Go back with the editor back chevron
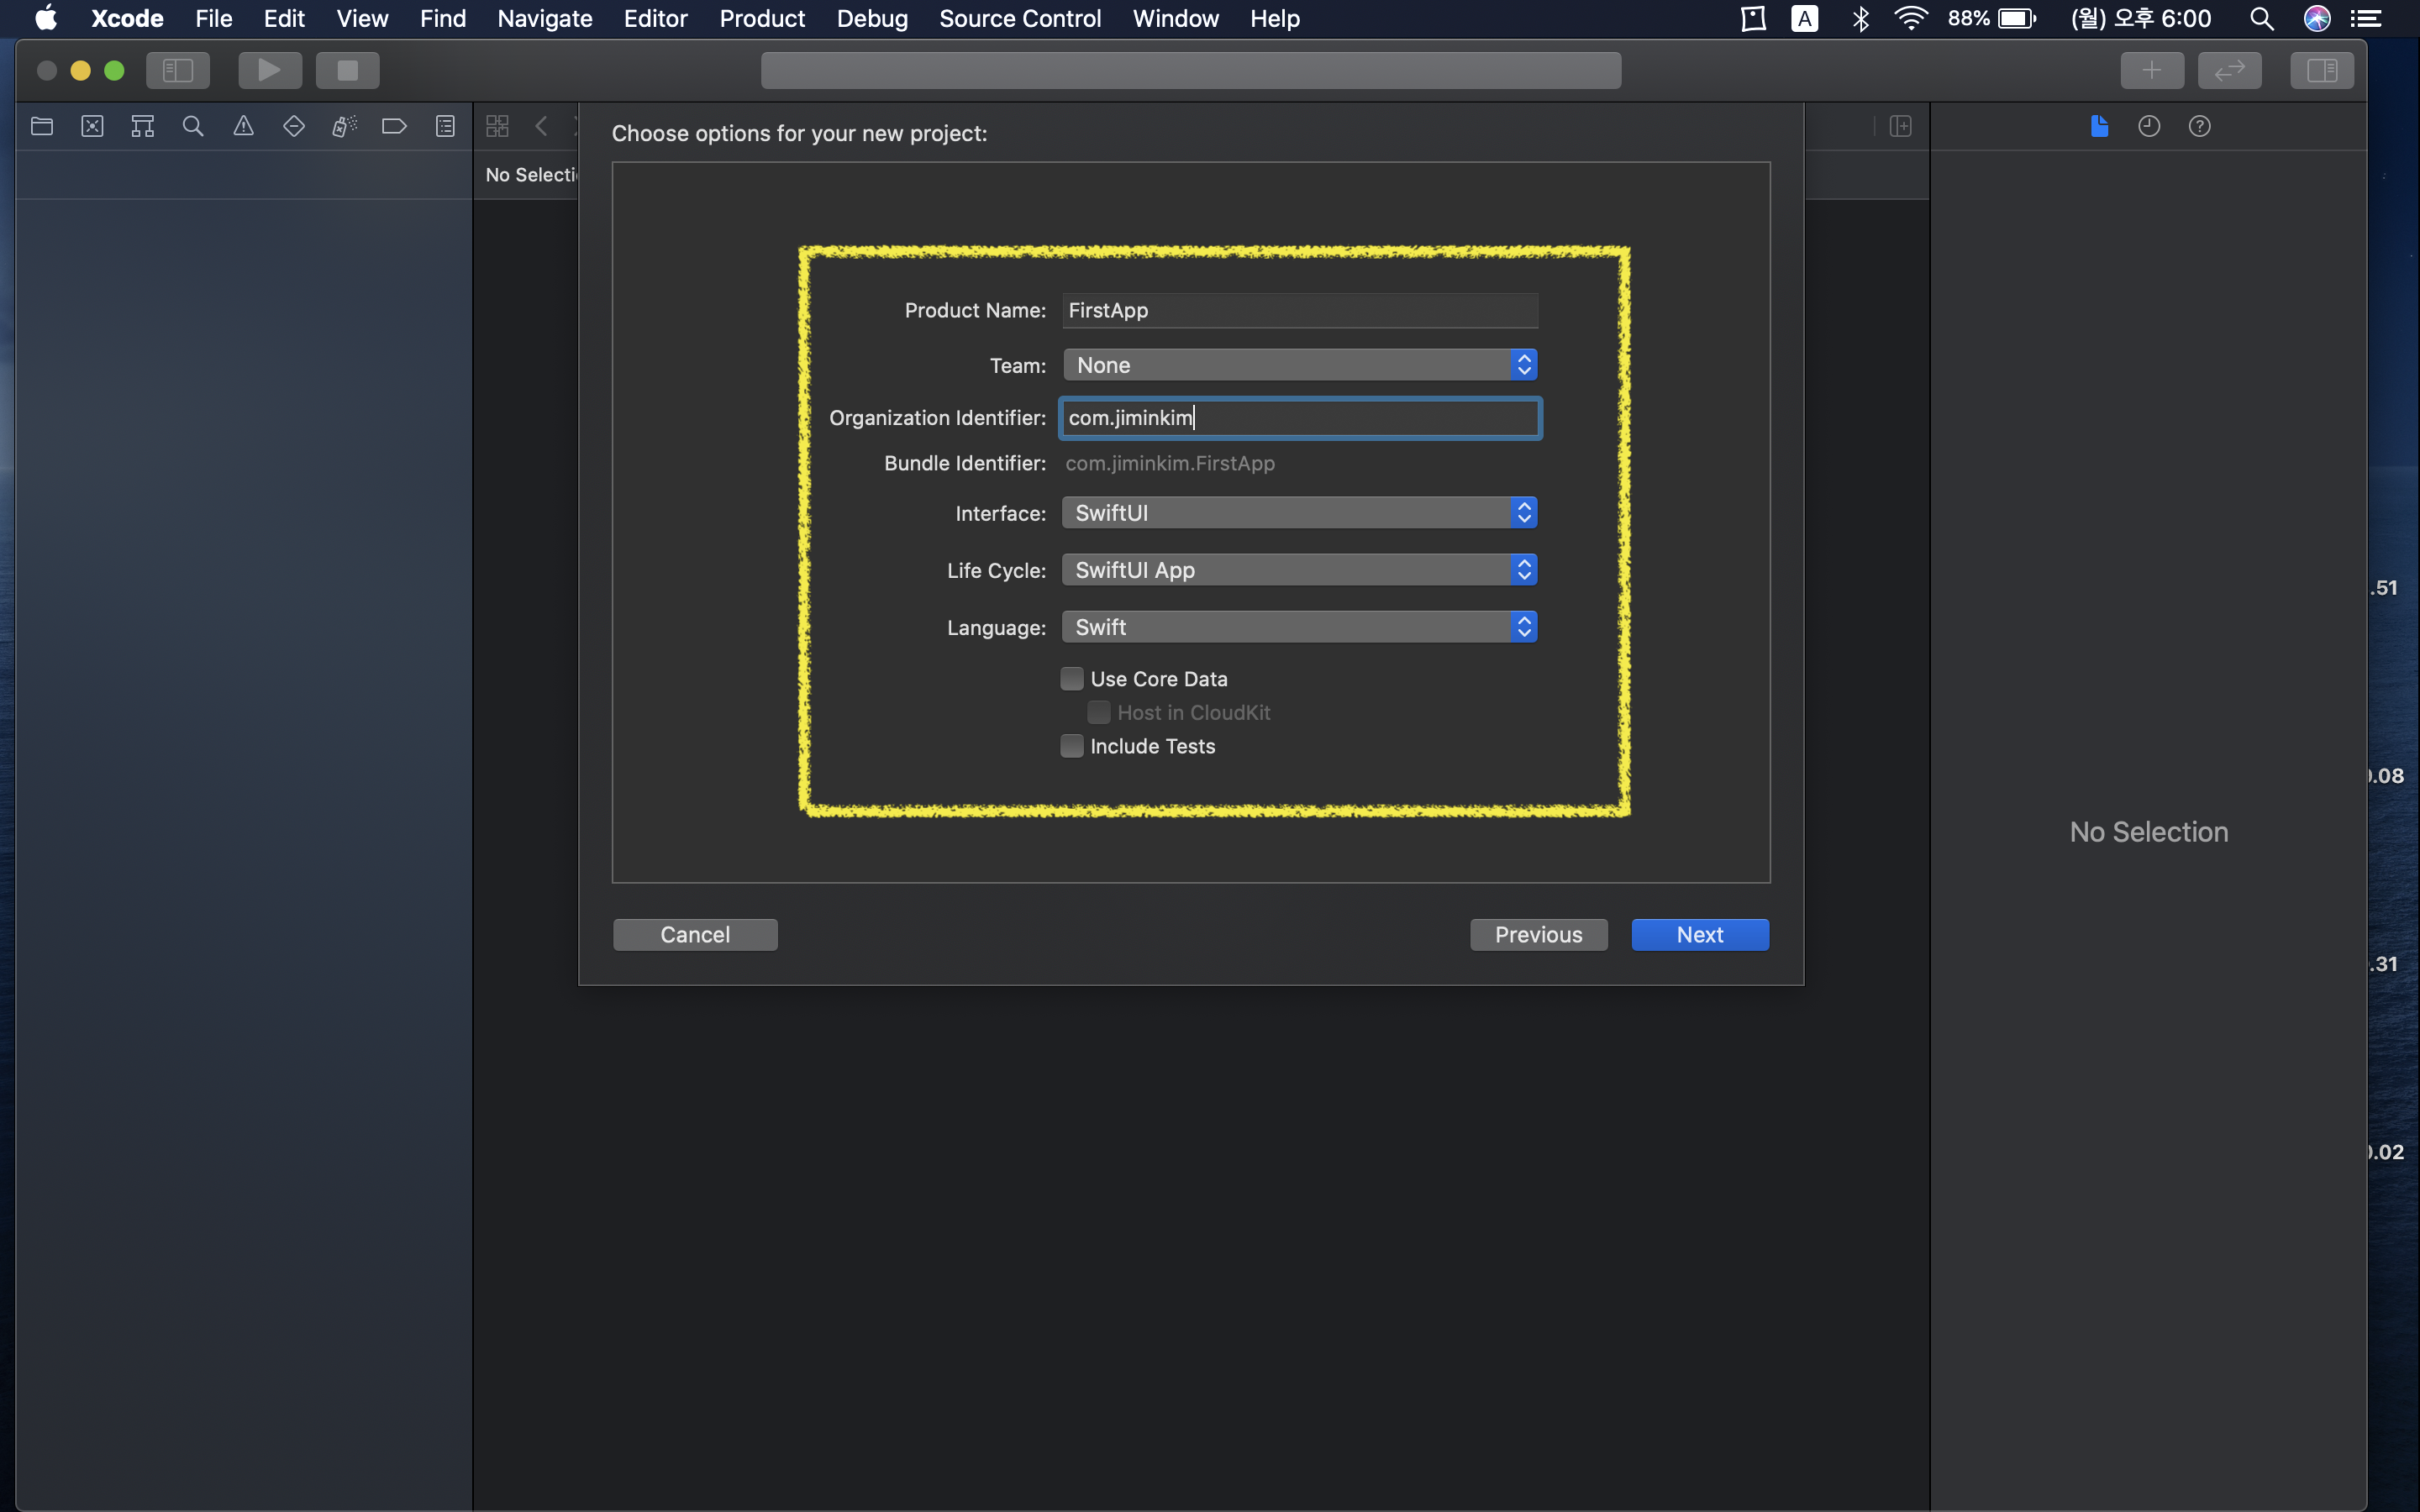Image resolution: width=2420 pixels, height=1512 pixels. pyautogui.click(x=541, y=126)
